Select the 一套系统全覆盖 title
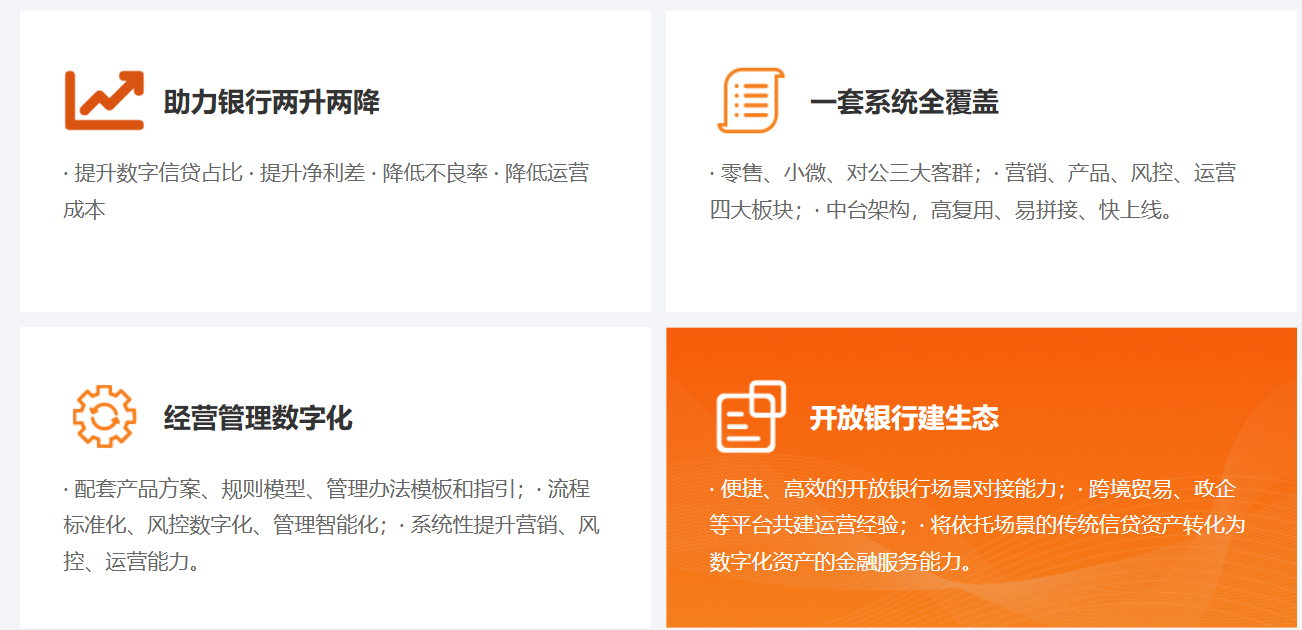The image size is (1302, 630). pos(903,102)
